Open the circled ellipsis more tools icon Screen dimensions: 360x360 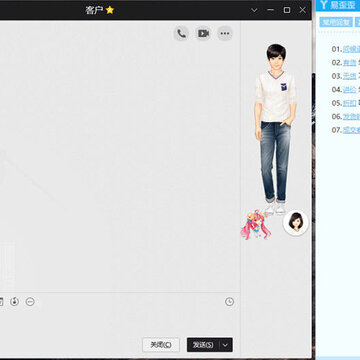30,302
